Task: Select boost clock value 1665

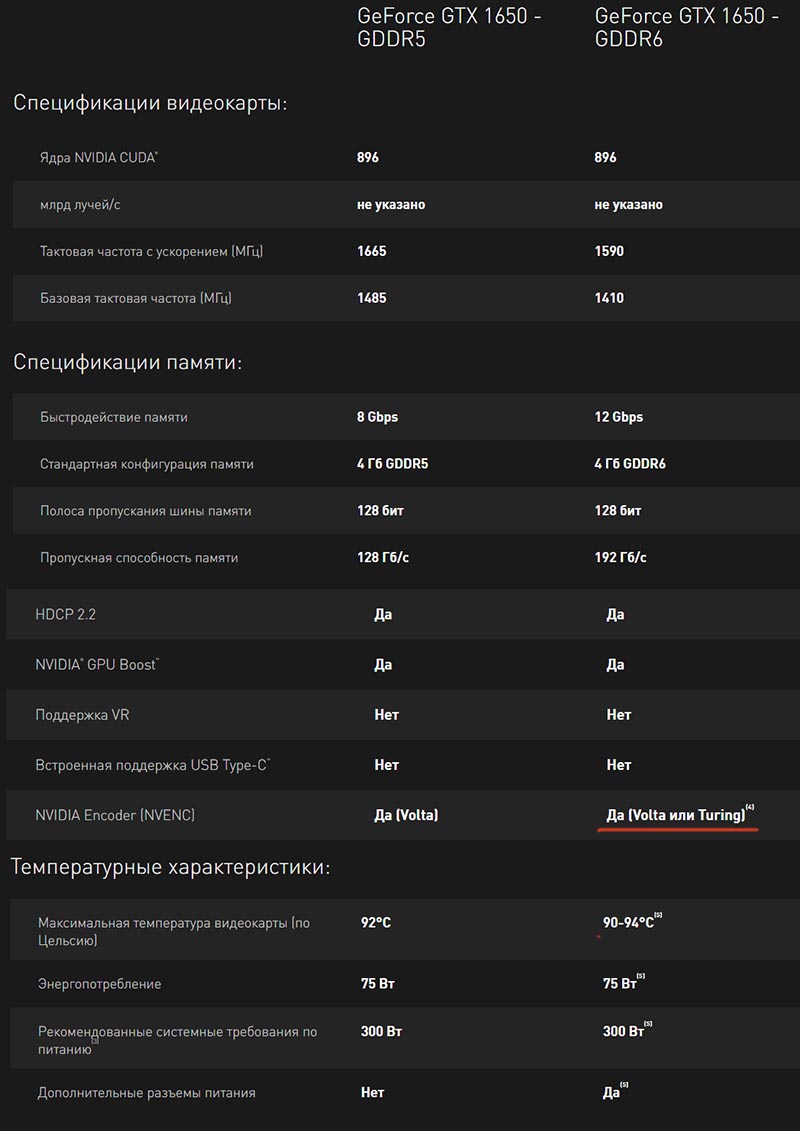Action: click(372, 251)
